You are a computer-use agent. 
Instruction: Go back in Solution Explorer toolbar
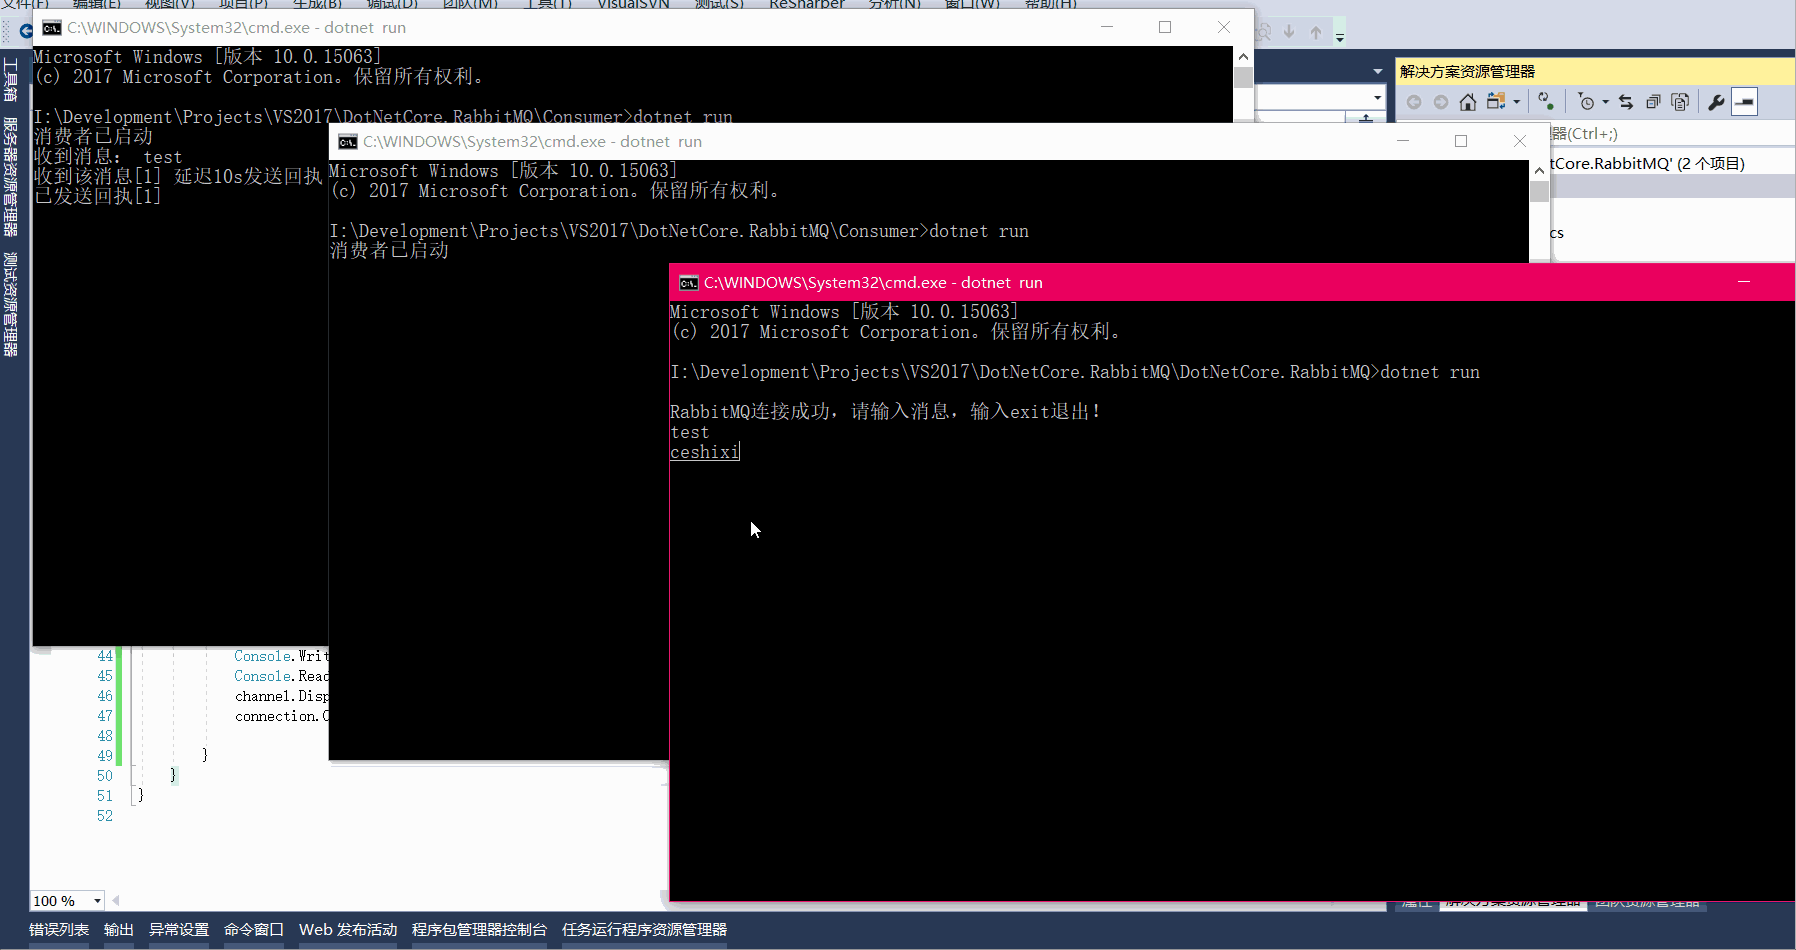coord(1414,102)
